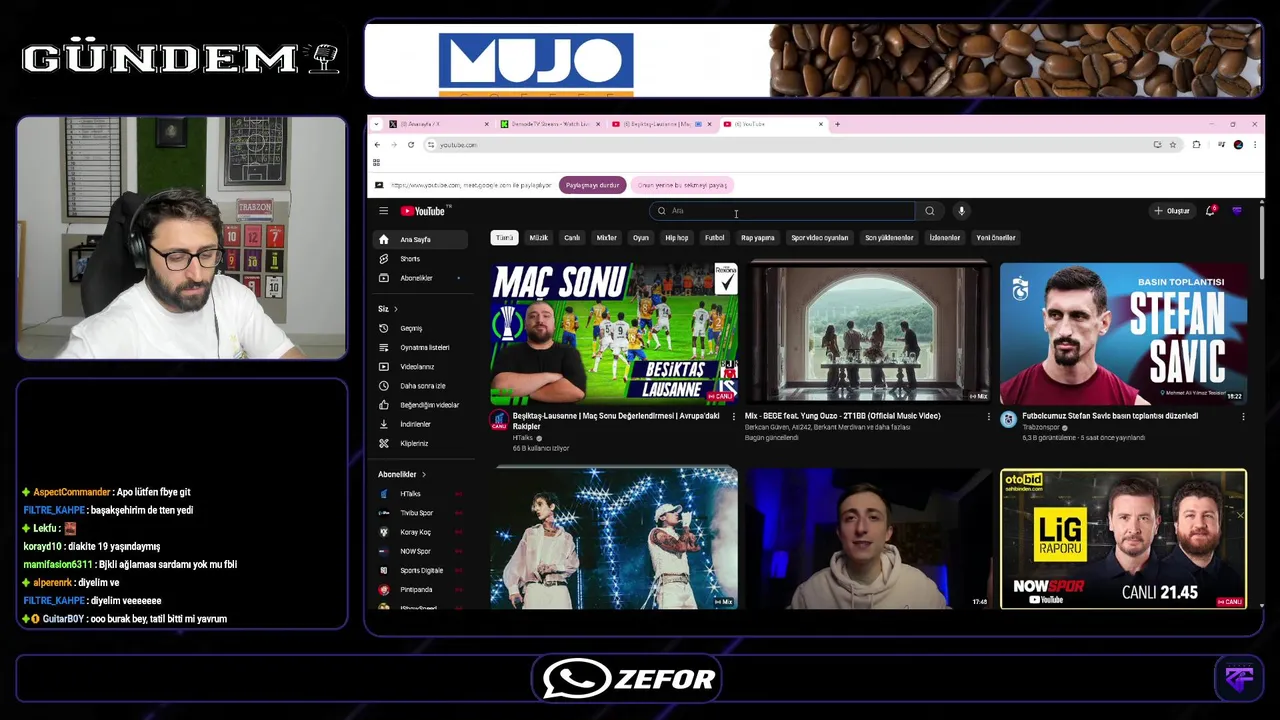Select the Son yüklenenler chip
The height and width of the screenshot is (720, 1280).
pos(889,238)
